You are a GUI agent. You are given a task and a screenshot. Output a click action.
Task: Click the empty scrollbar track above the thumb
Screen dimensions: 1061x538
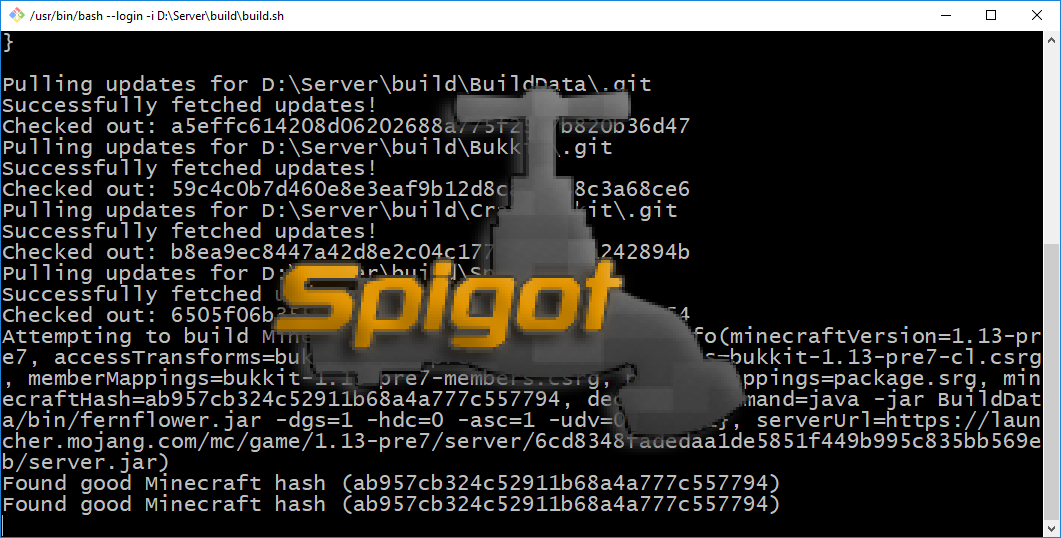coord(1052,146)
